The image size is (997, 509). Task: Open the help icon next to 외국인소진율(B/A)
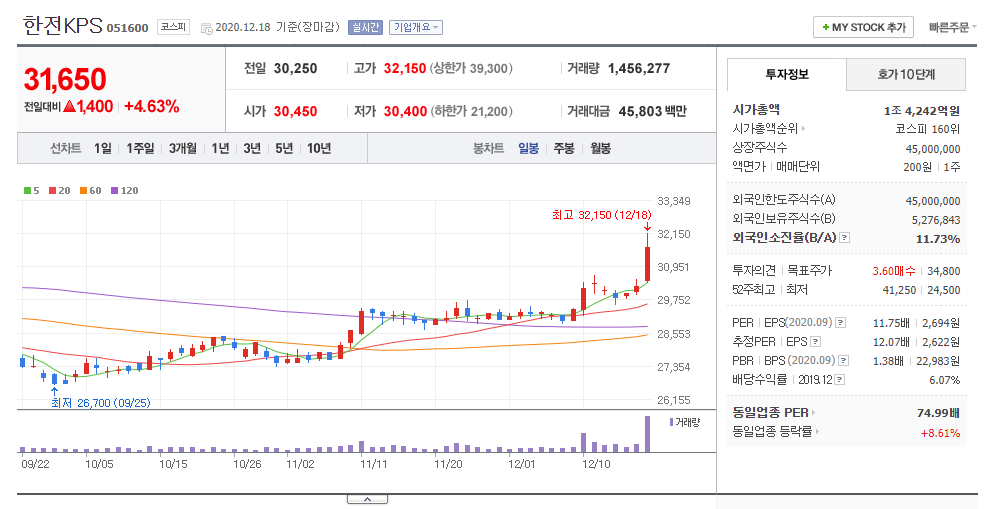coord(844,238)
